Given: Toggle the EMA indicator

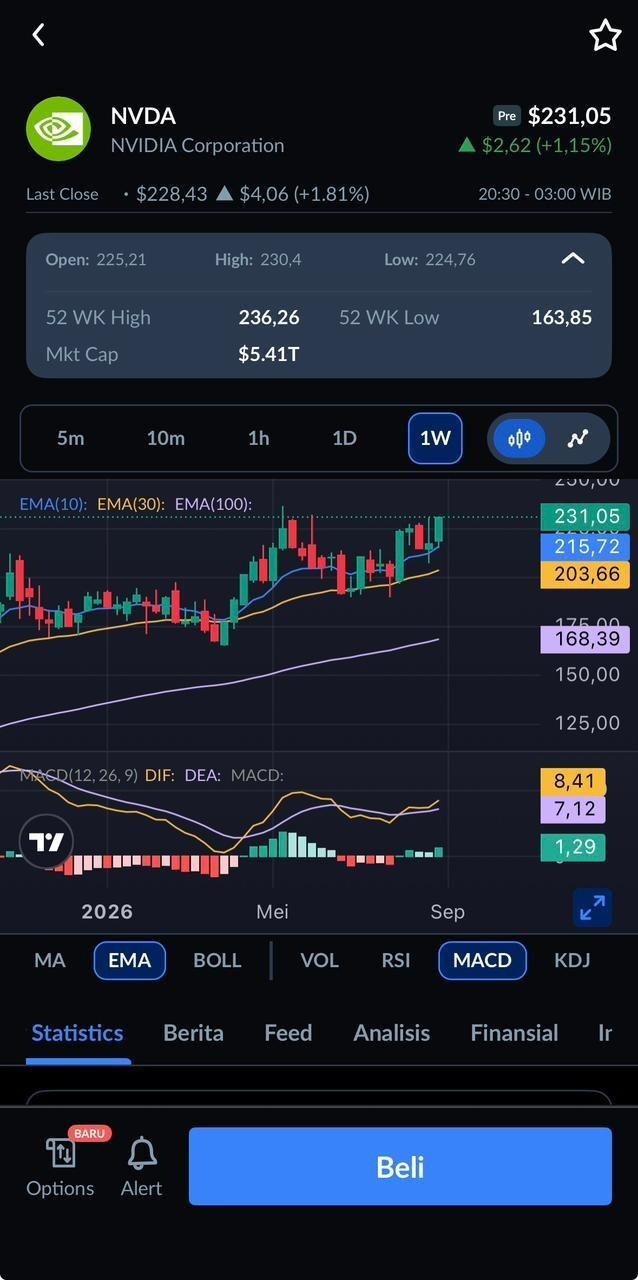Looking at the screenshot, I should click(129, 960).
